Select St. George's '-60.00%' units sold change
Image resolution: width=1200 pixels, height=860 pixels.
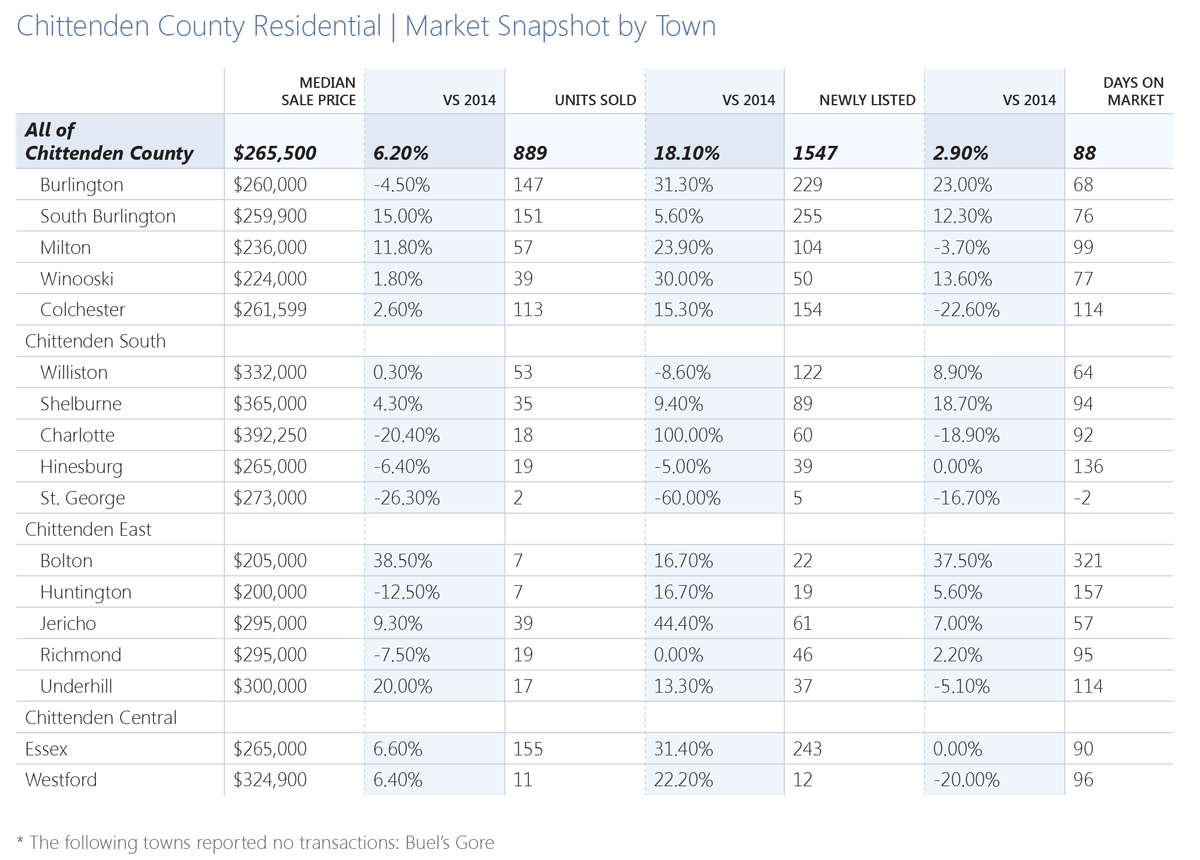686,498
